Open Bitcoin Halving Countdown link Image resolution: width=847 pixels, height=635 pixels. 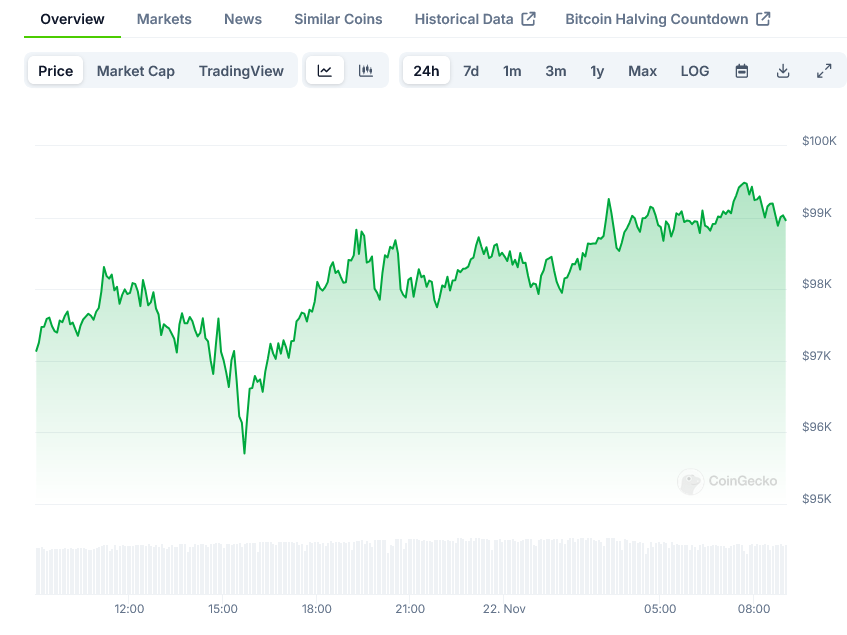[x=667, y=19]
